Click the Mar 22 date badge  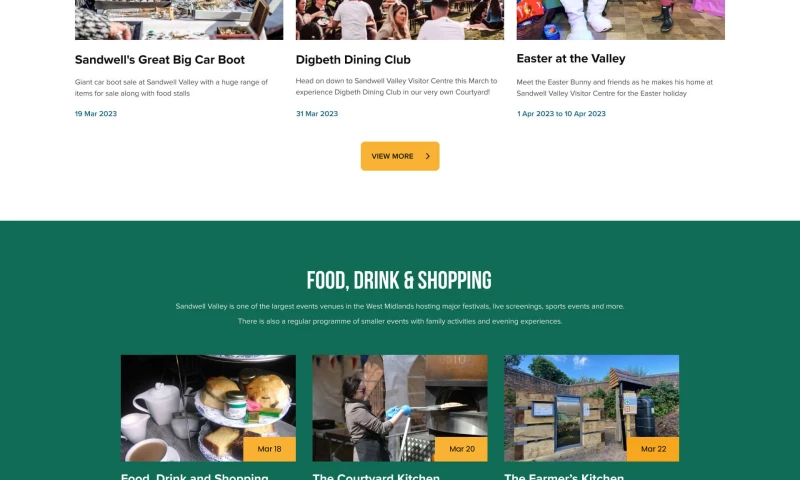coord(653,449)
